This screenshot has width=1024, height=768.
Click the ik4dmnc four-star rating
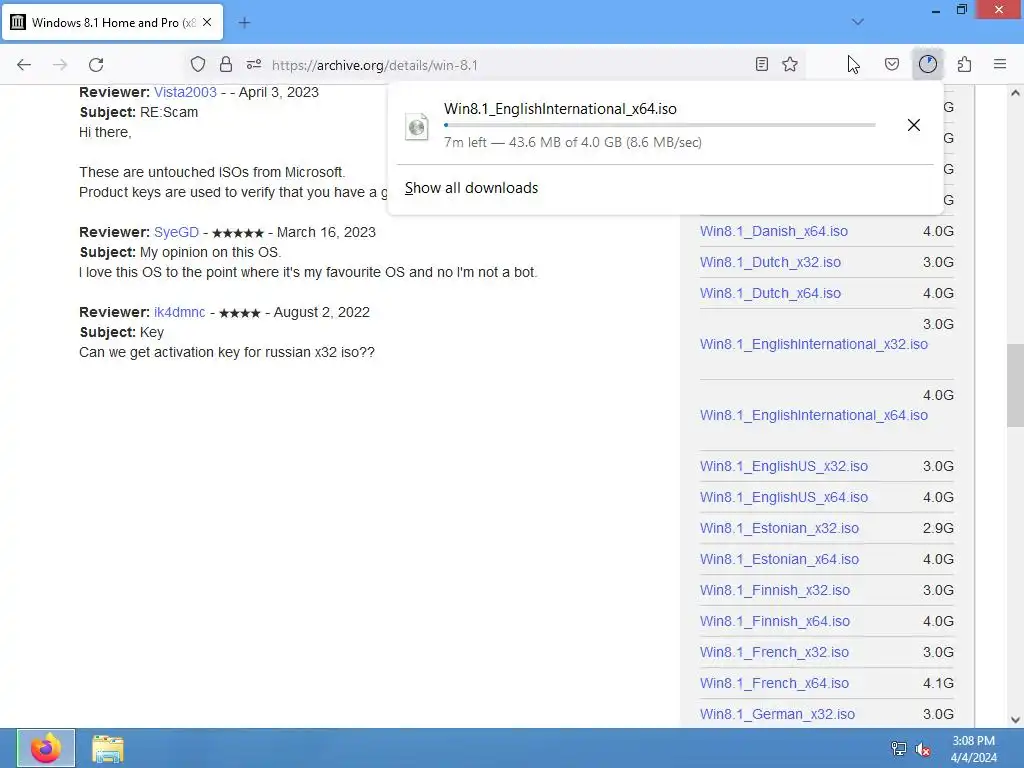click(240, 313)
